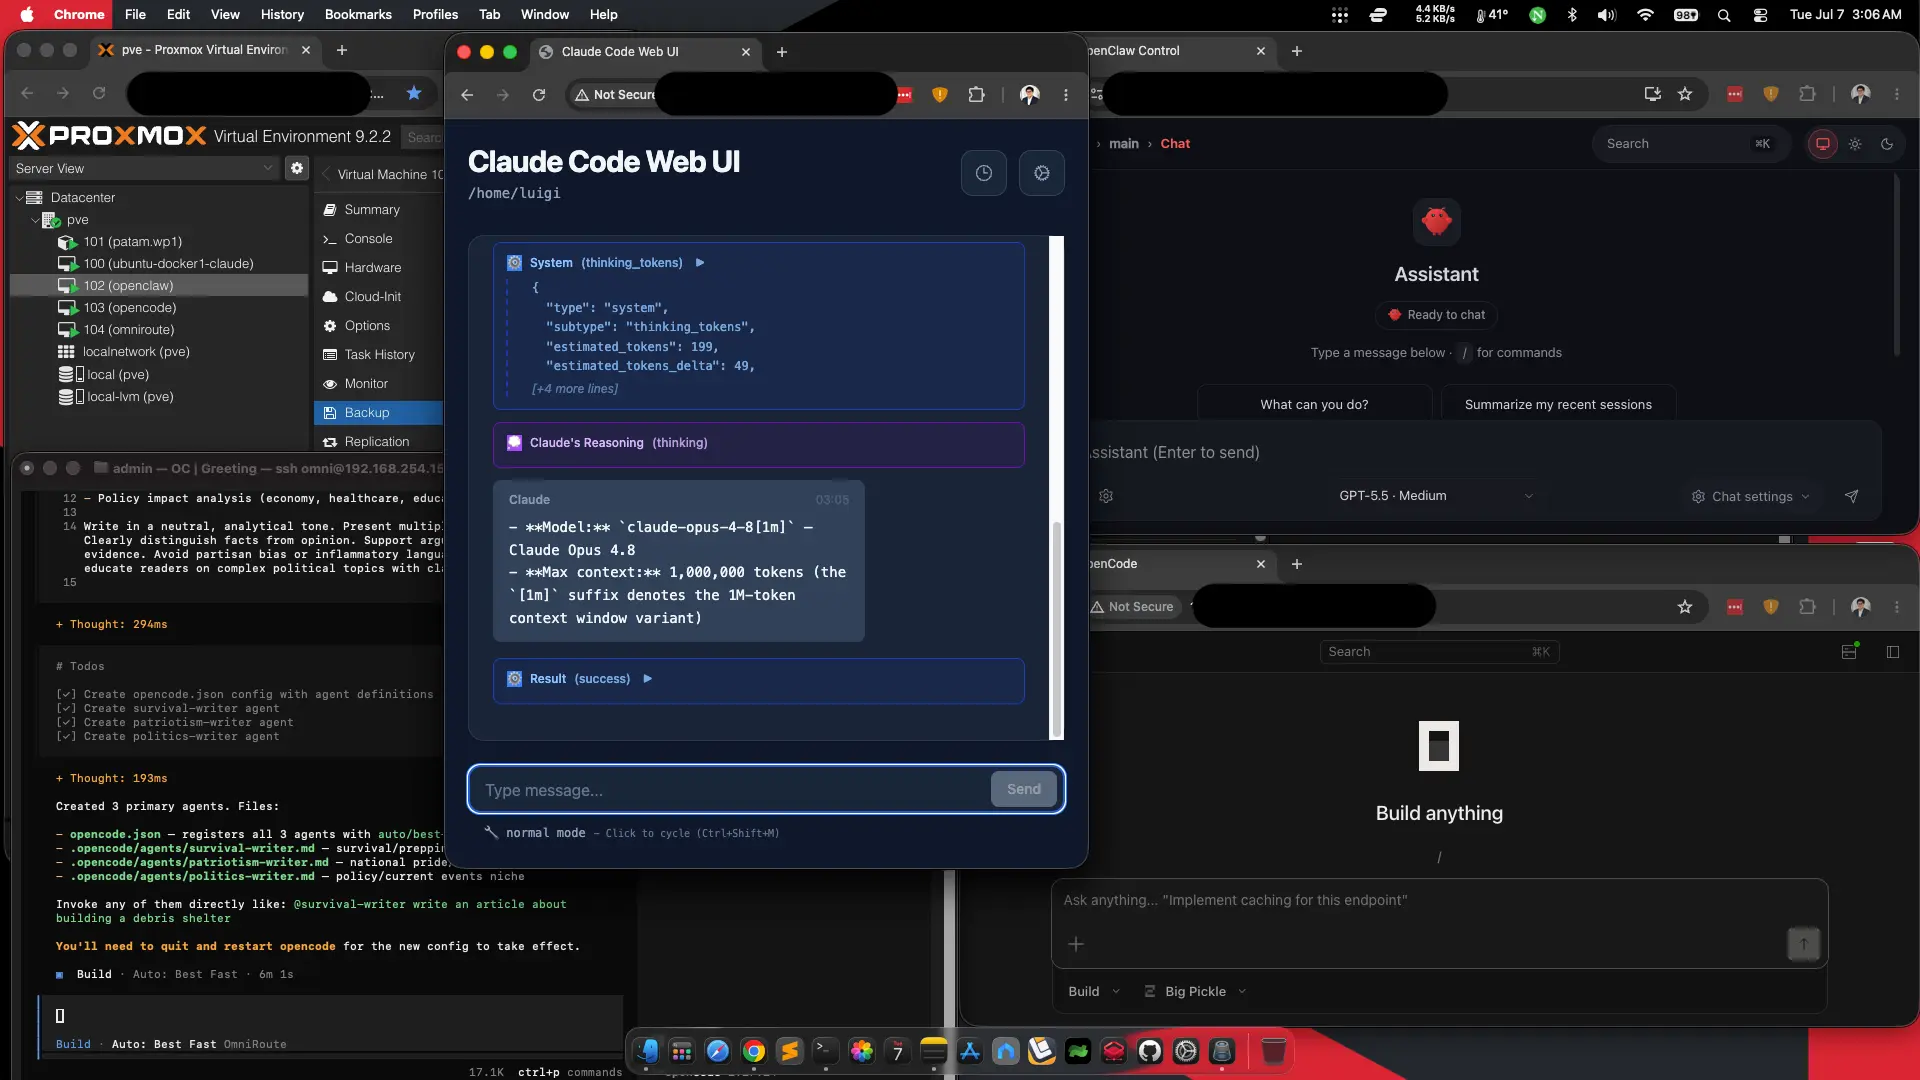Open Replication in Proxmox VM menu

click(376, 442)
